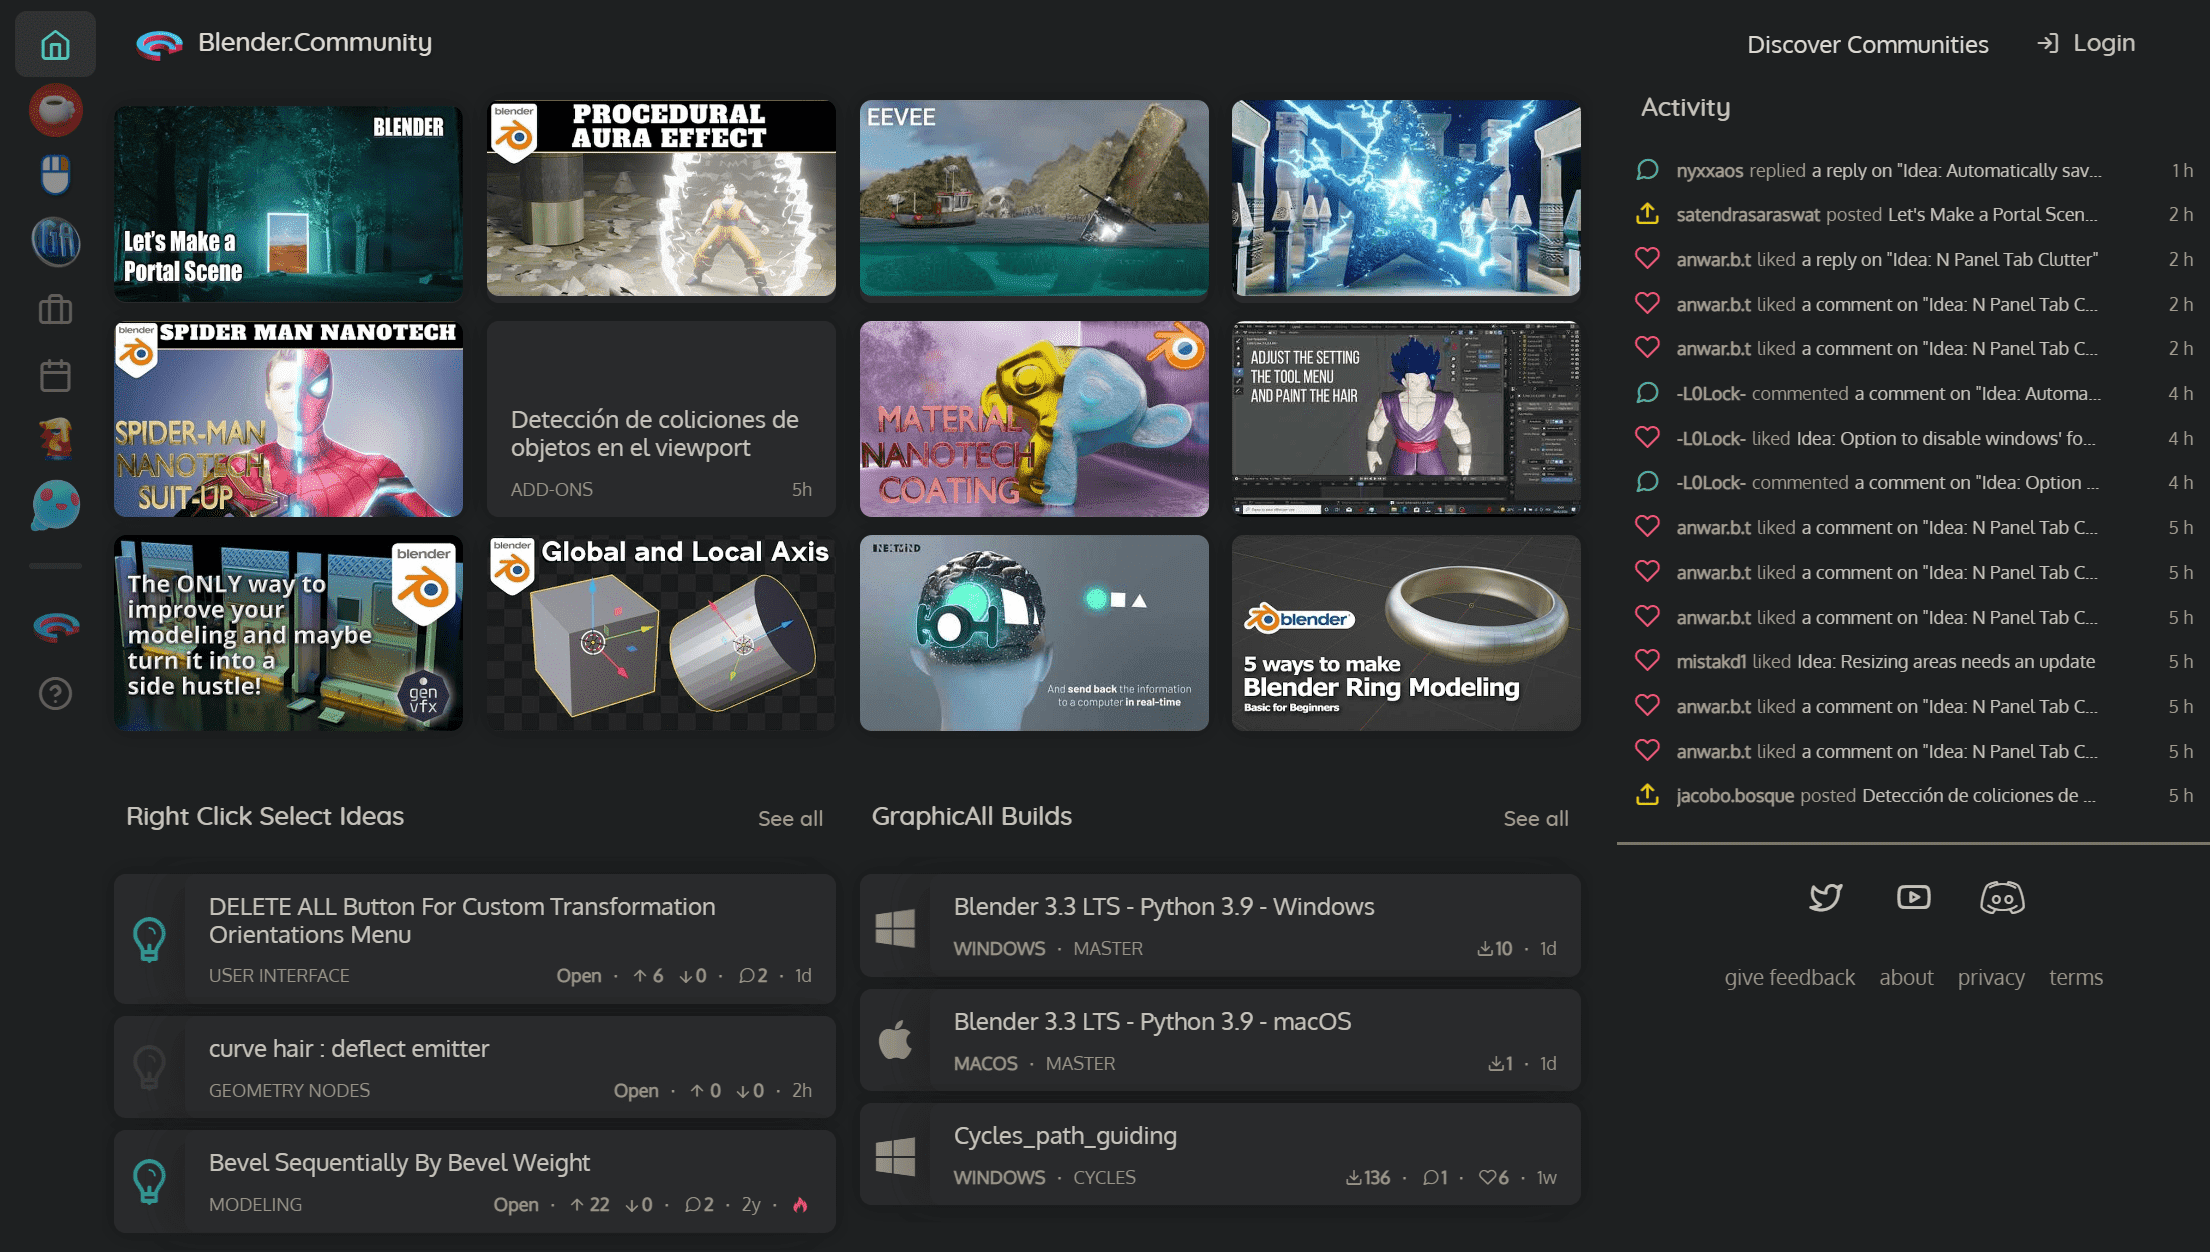Open the give feedback link
This screenshot has height=1252, width=2210.
click(x=1789, y=977)
